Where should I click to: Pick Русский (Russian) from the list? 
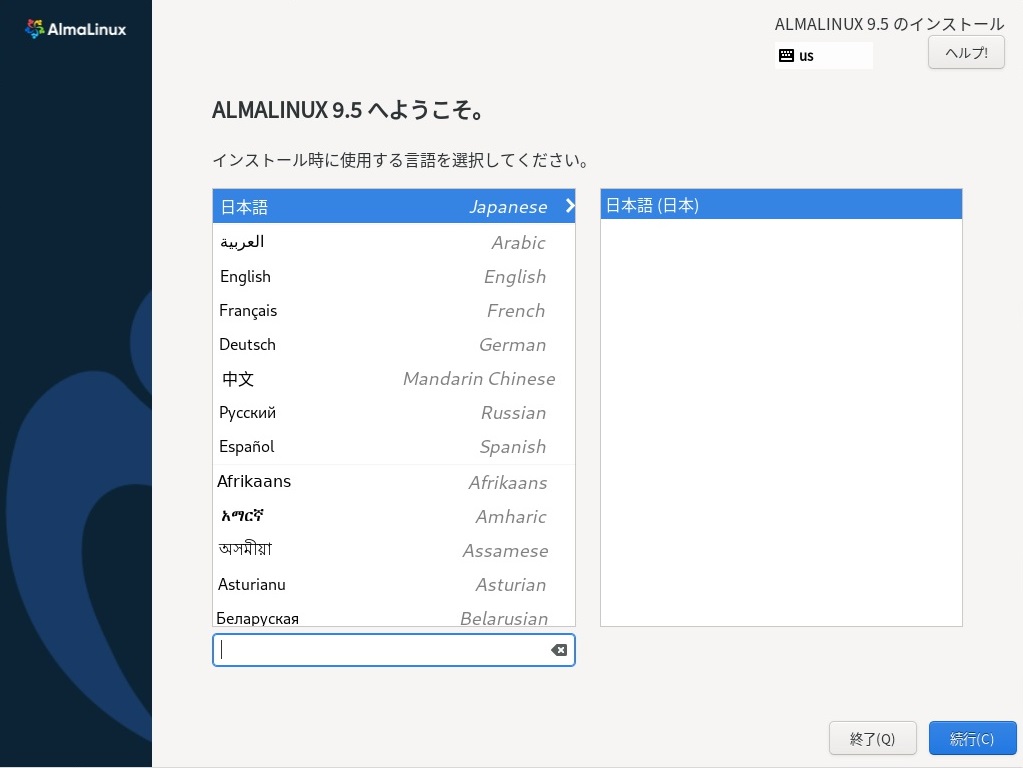393,412
